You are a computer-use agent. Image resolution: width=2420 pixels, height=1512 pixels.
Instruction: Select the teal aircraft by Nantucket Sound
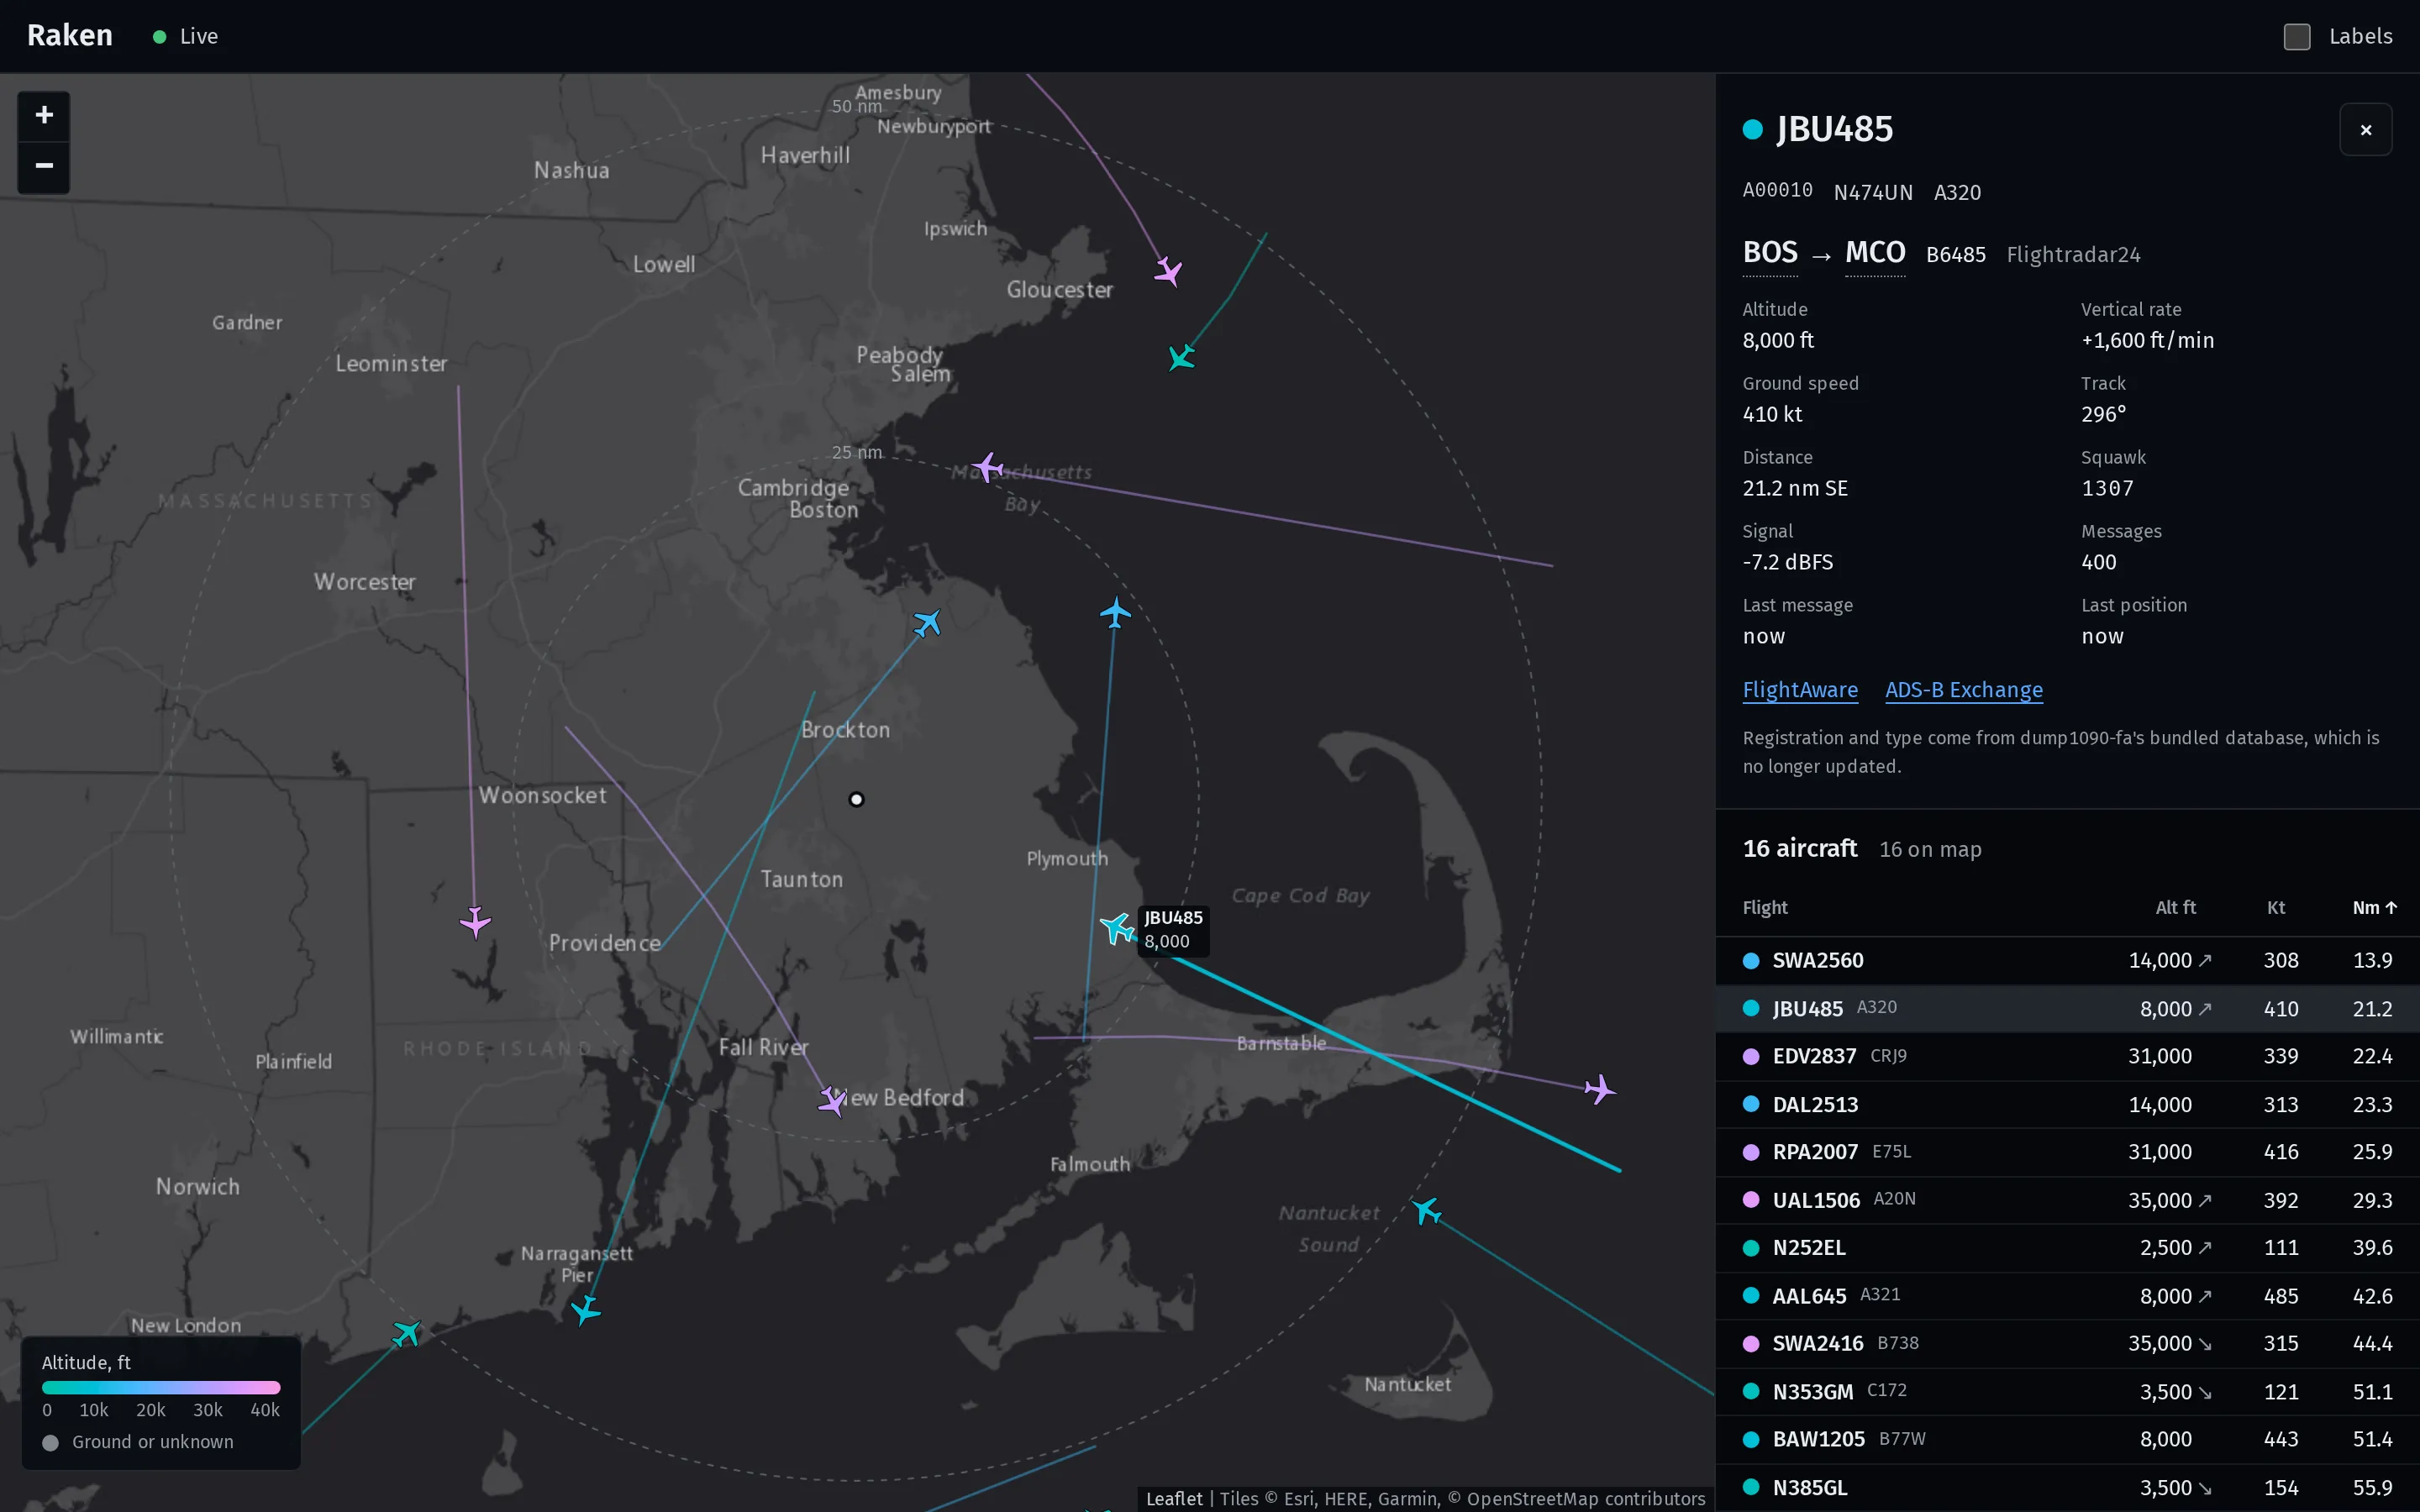point(1427,1211)
